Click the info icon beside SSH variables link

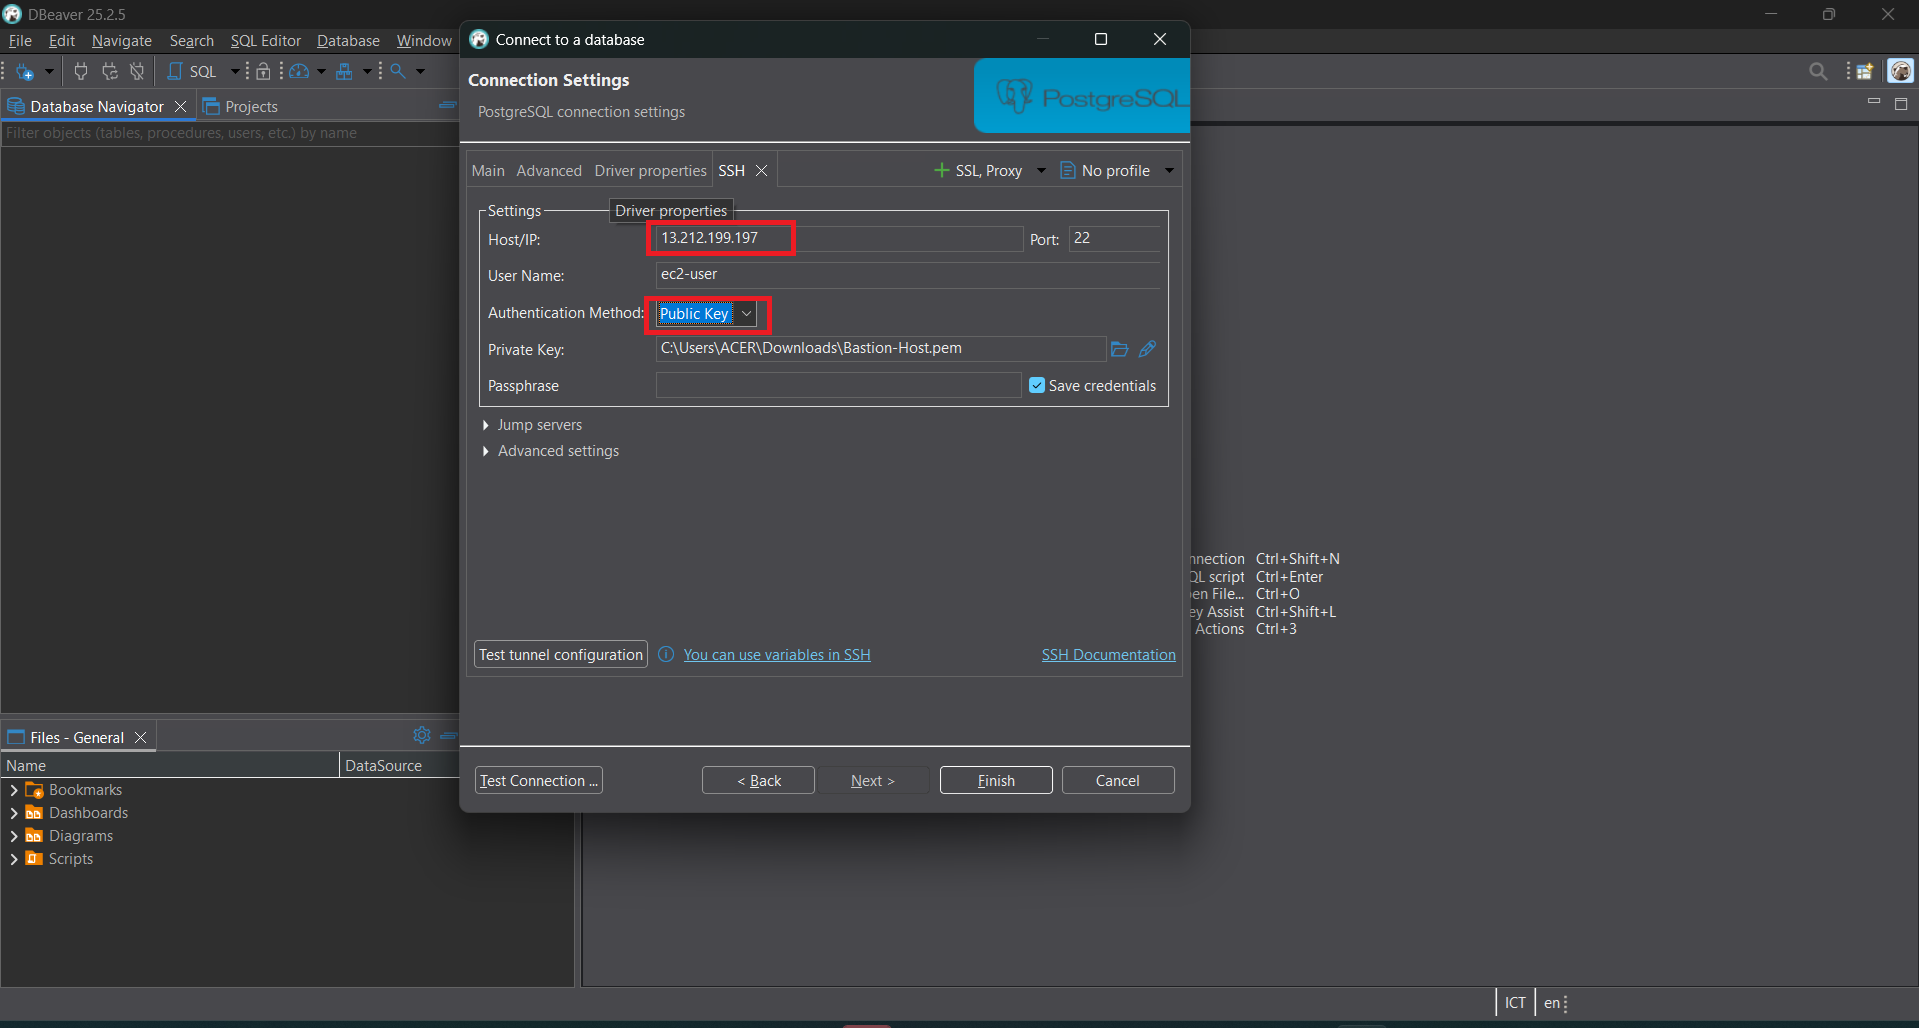click(666, 655)
